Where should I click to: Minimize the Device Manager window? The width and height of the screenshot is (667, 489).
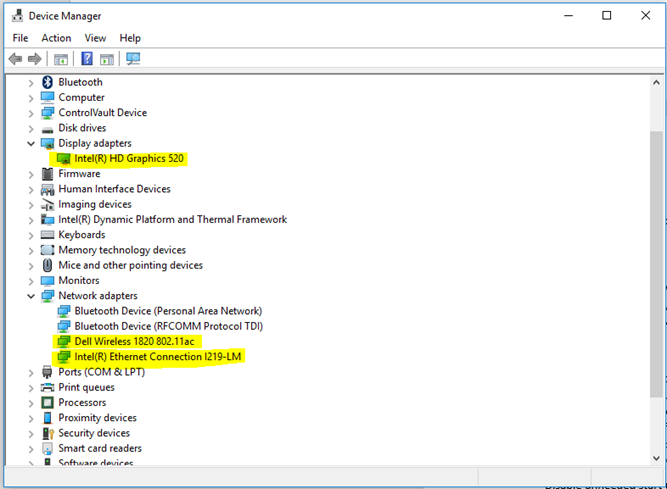tap(568, 16)
